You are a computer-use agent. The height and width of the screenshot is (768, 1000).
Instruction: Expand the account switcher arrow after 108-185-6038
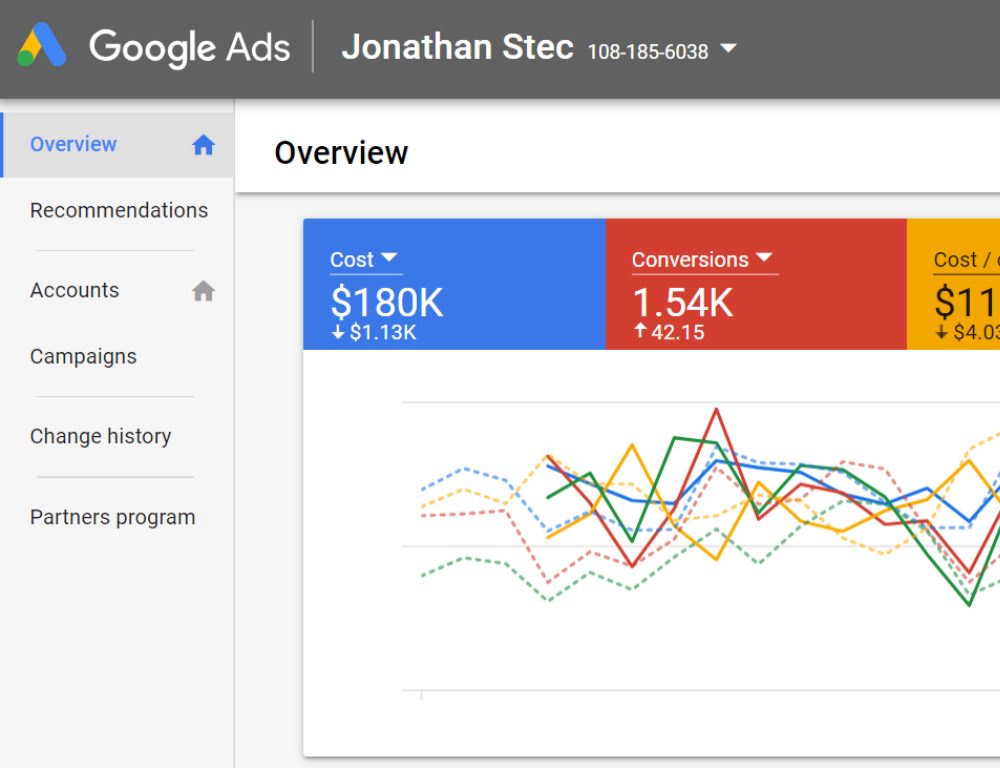click(728, 48)
